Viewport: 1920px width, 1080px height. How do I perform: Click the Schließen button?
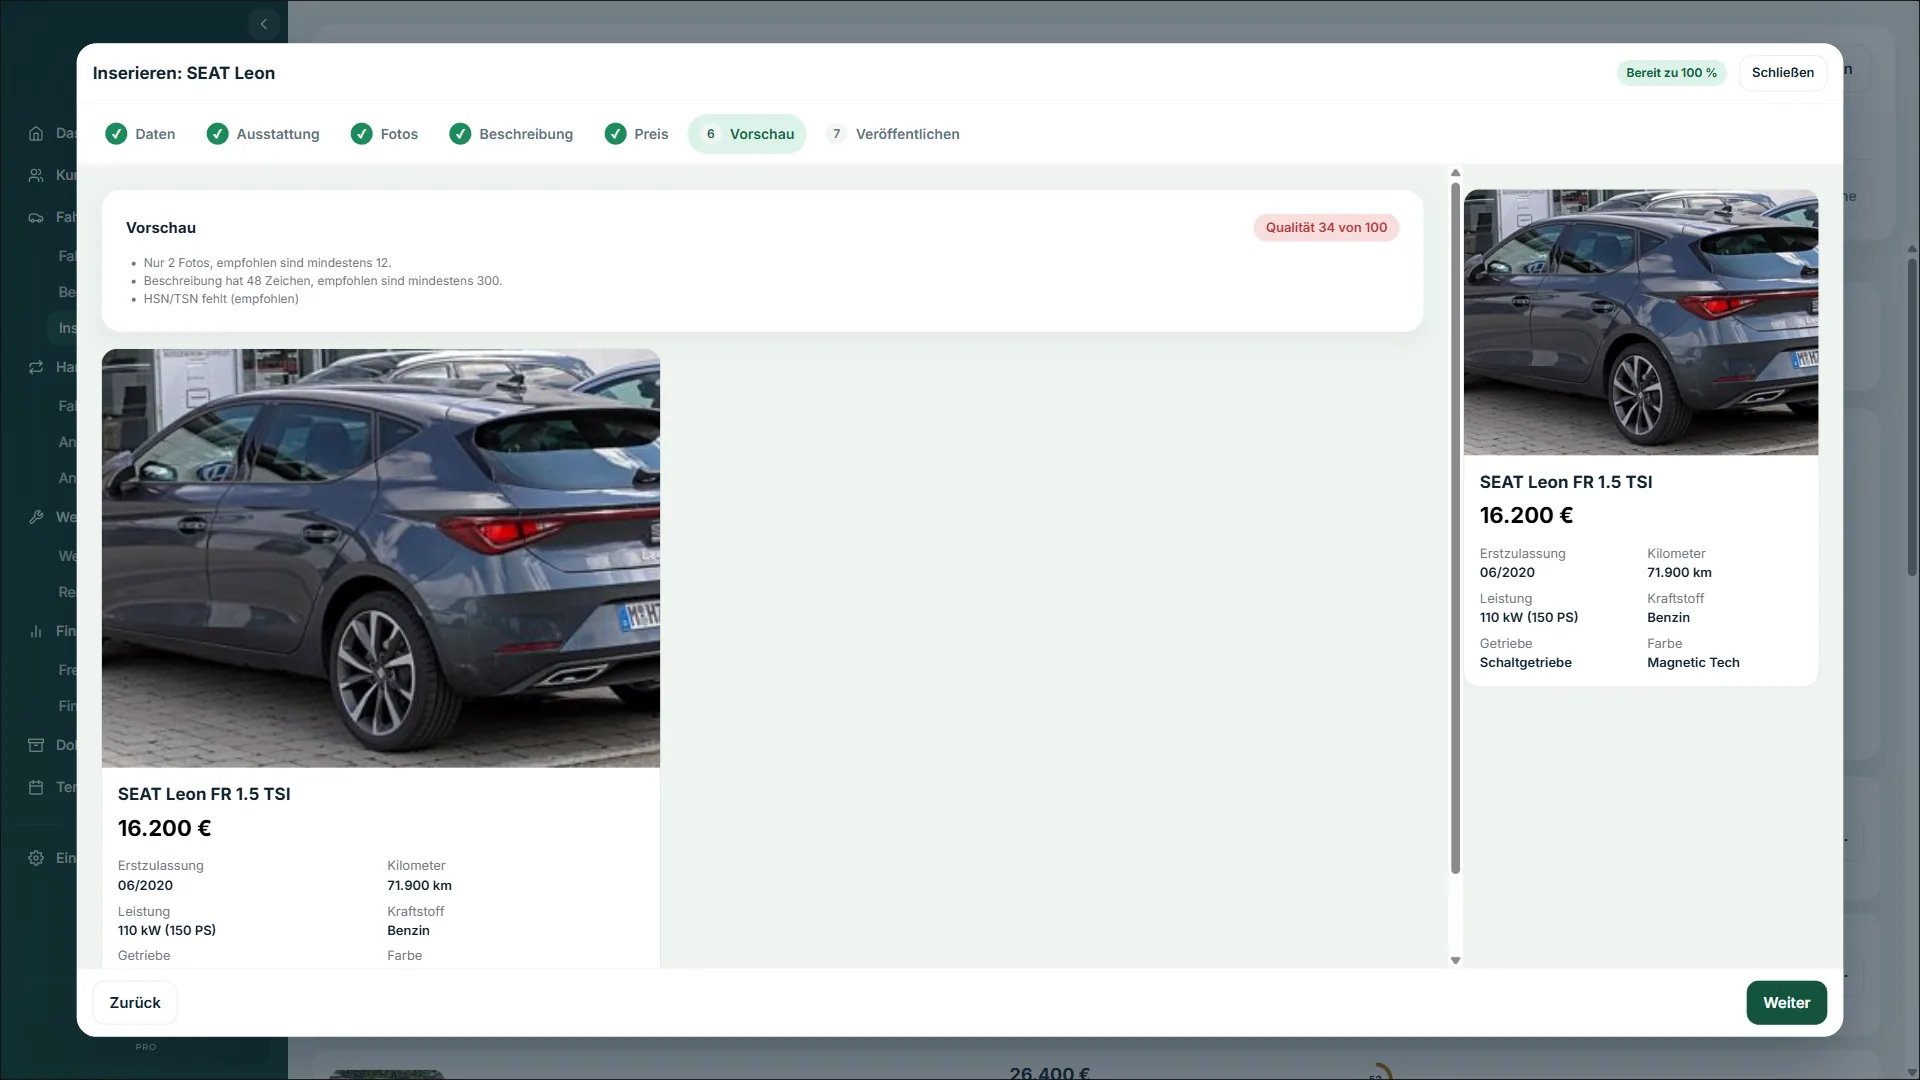click(x=1783, y=73)
